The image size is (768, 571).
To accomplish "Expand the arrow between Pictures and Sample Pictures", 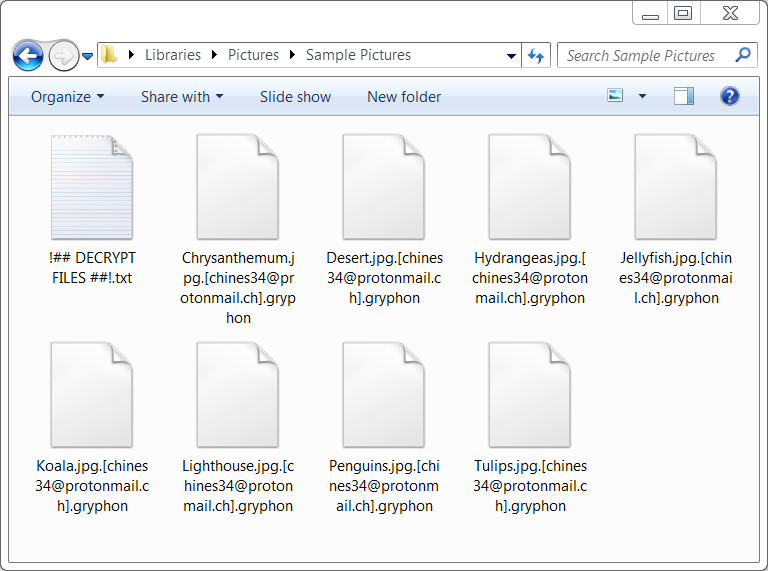I will click(292, 55).
